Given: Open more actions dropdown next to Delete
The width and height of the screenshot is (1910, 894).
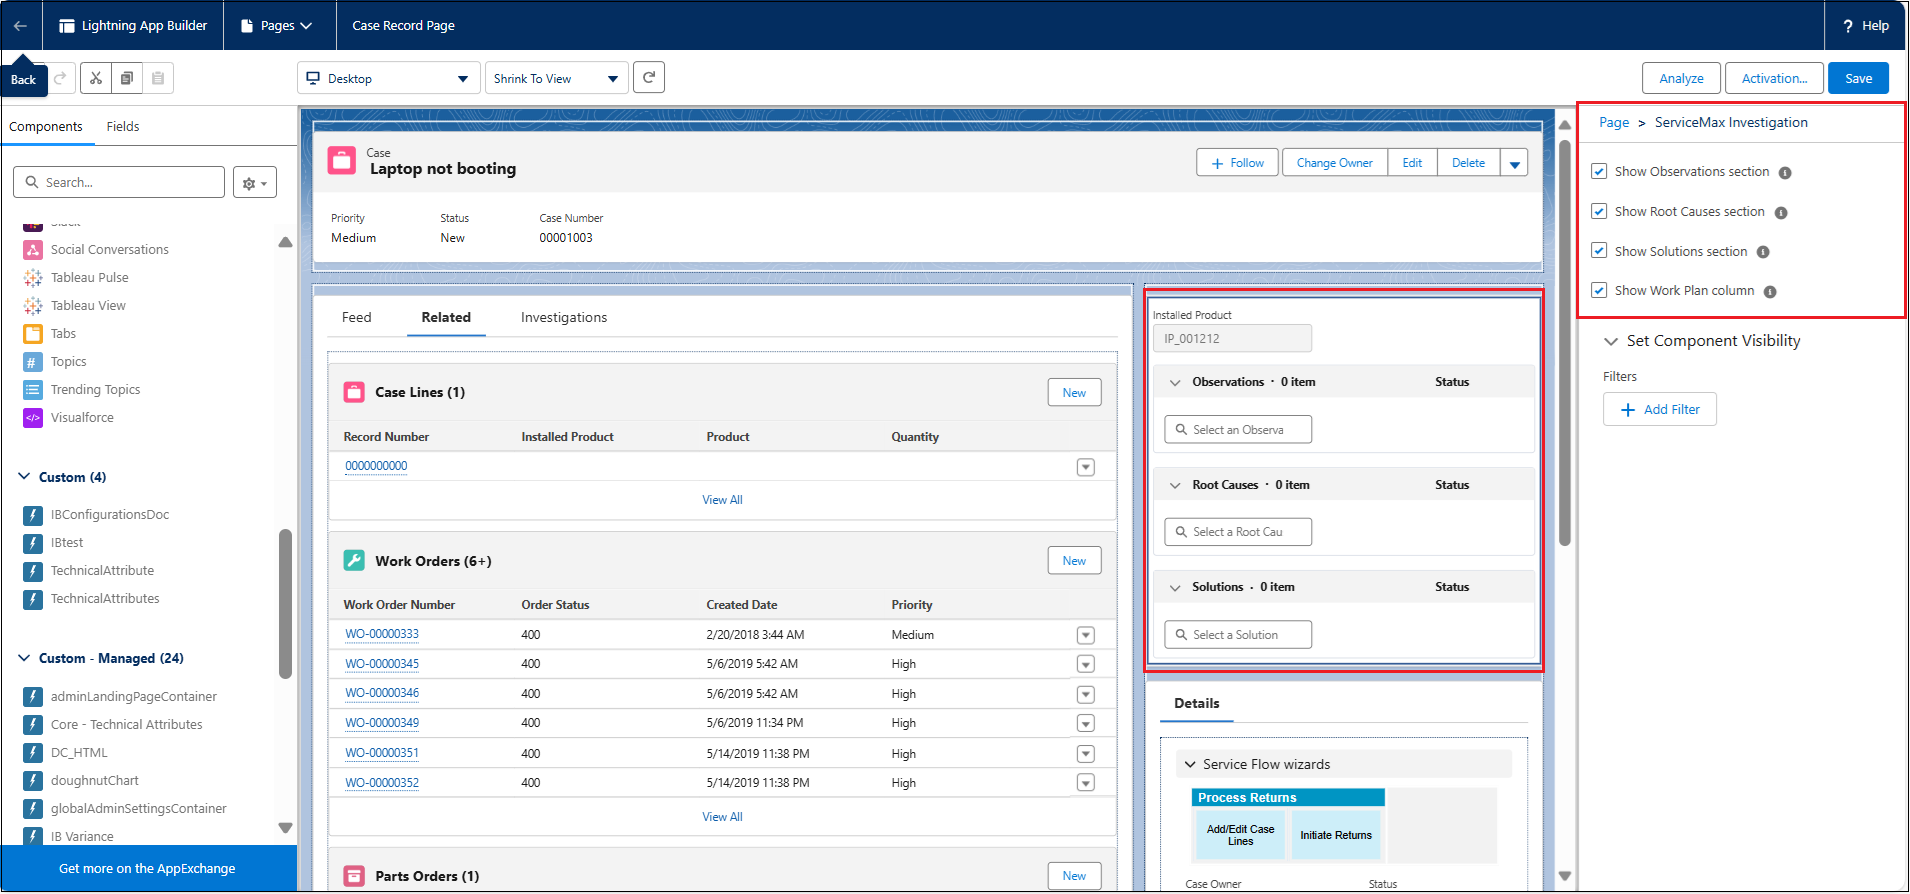Looking at the screenshot, I should pos(1514,163).
